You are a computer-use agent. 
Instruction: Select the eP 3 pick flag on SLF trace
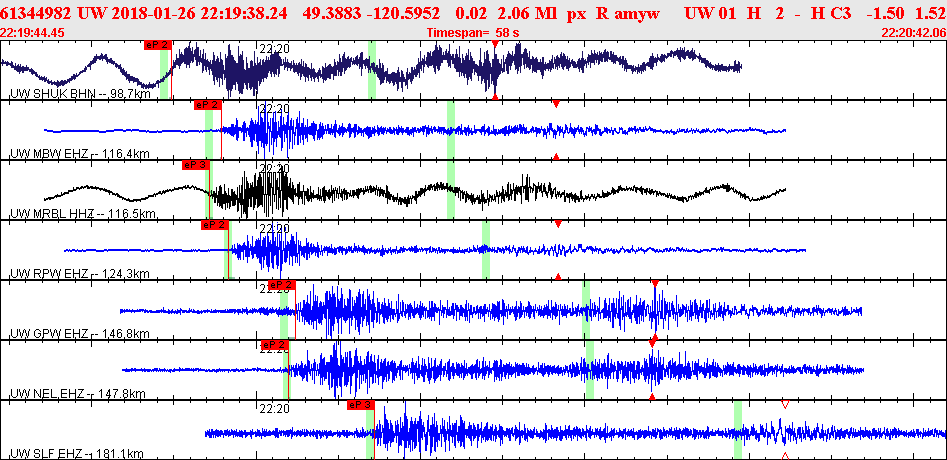coord(361,405)
